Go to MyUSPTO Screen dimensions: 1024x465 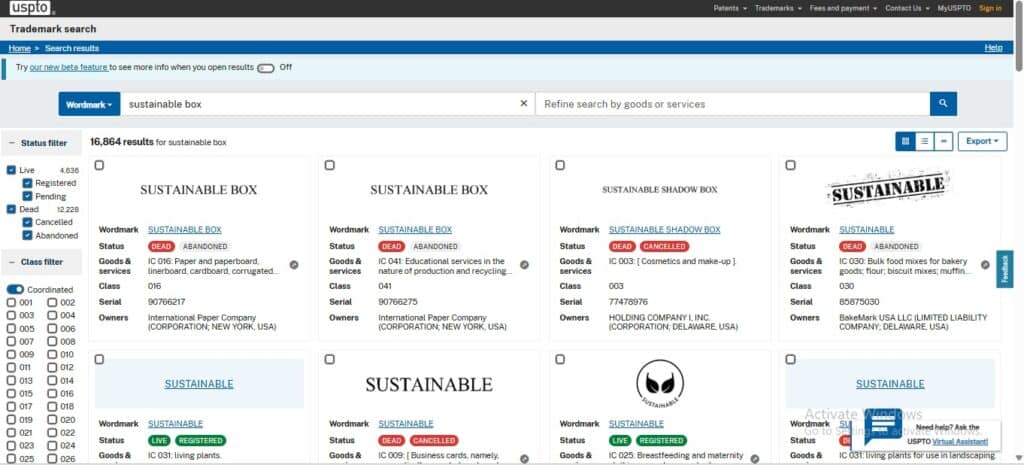point(954,8)
